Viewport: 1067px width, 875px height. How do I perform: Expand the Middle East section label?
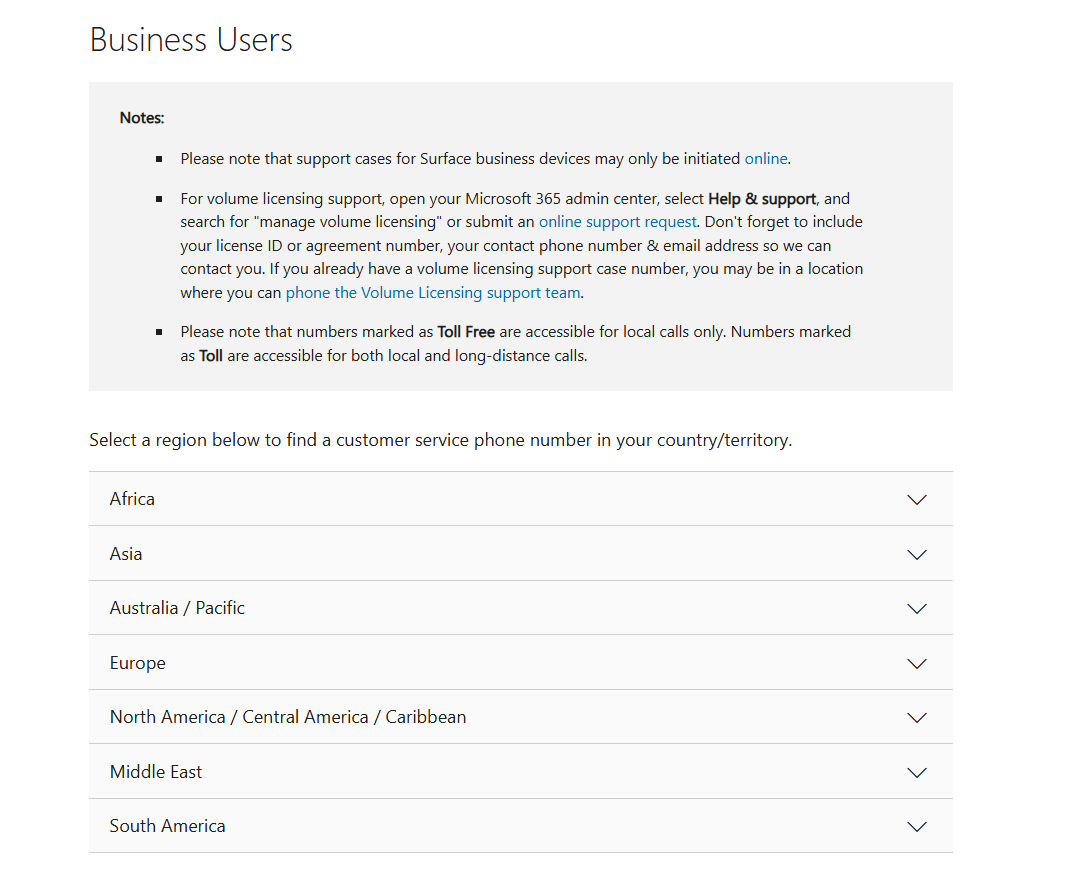tap(156, 772)
